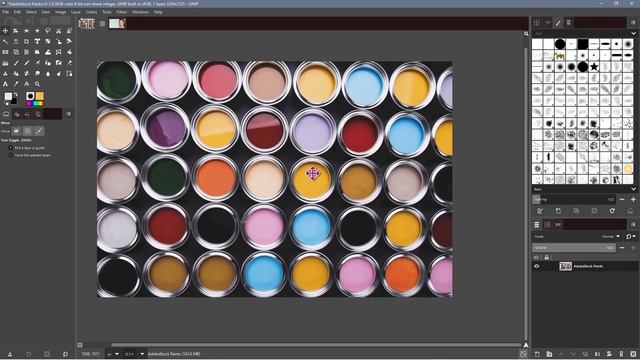640x360 pixels.
Task: Open the Filters menu
Action: click(122, 12)
